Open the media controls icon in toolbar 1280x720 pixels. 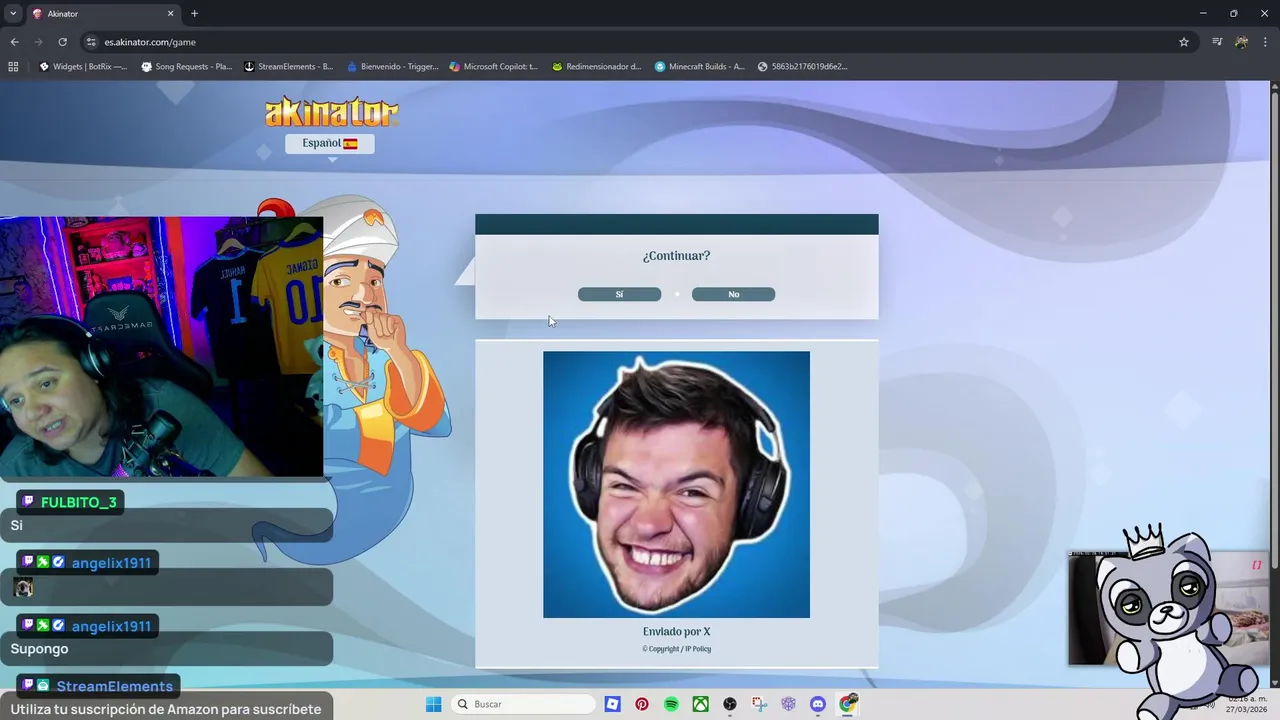(1217, 42)
